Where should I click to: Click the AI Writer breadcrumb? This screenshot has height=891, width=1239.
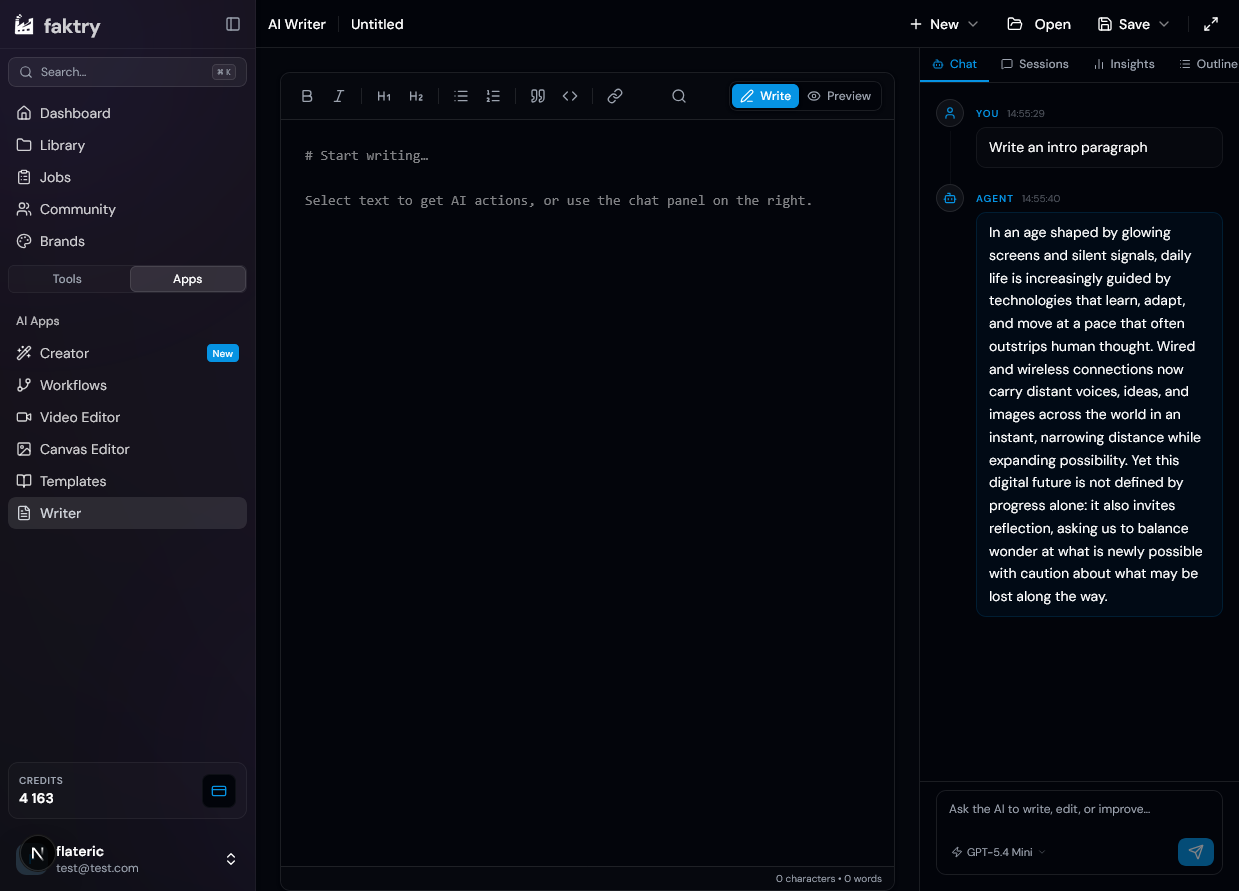297,24
